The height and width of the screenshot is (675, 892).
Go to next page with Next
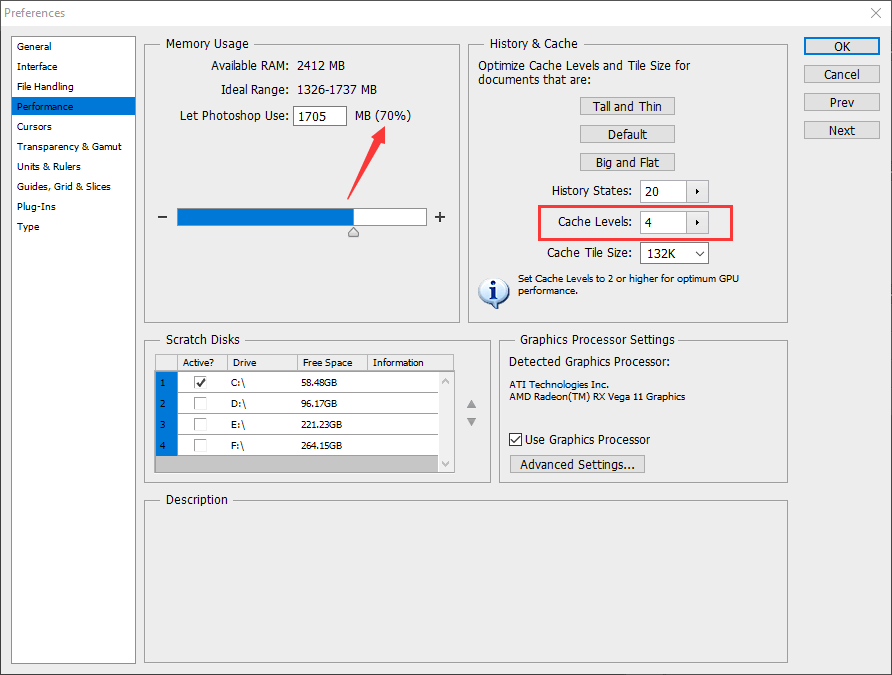click(842, 130)
